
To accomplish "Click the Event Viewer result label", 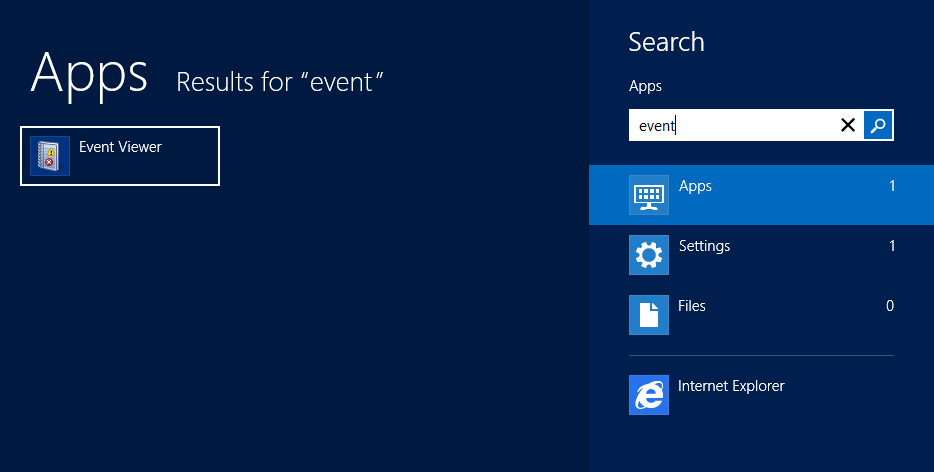I will [120, 147].
